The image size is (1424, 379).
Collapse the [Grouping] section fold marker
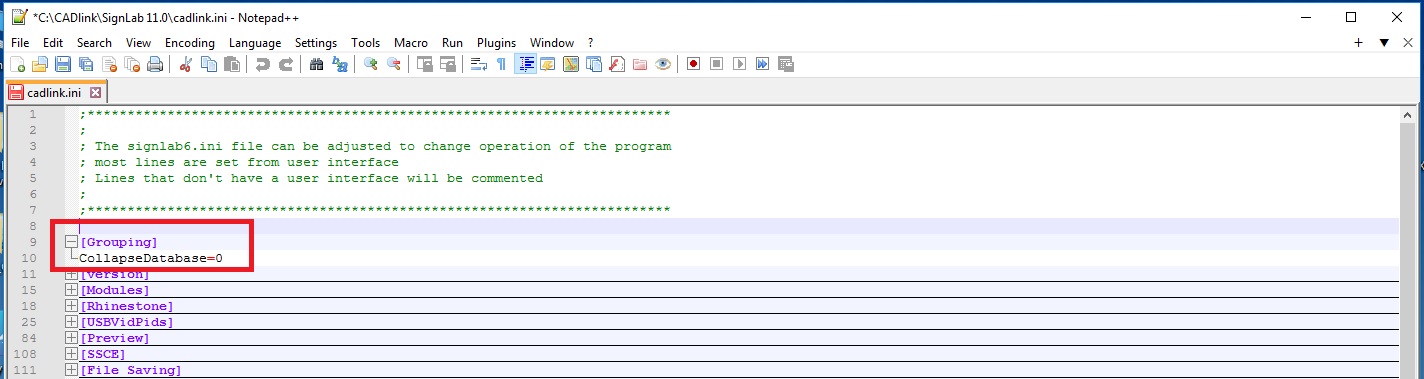tap(71, 242)
